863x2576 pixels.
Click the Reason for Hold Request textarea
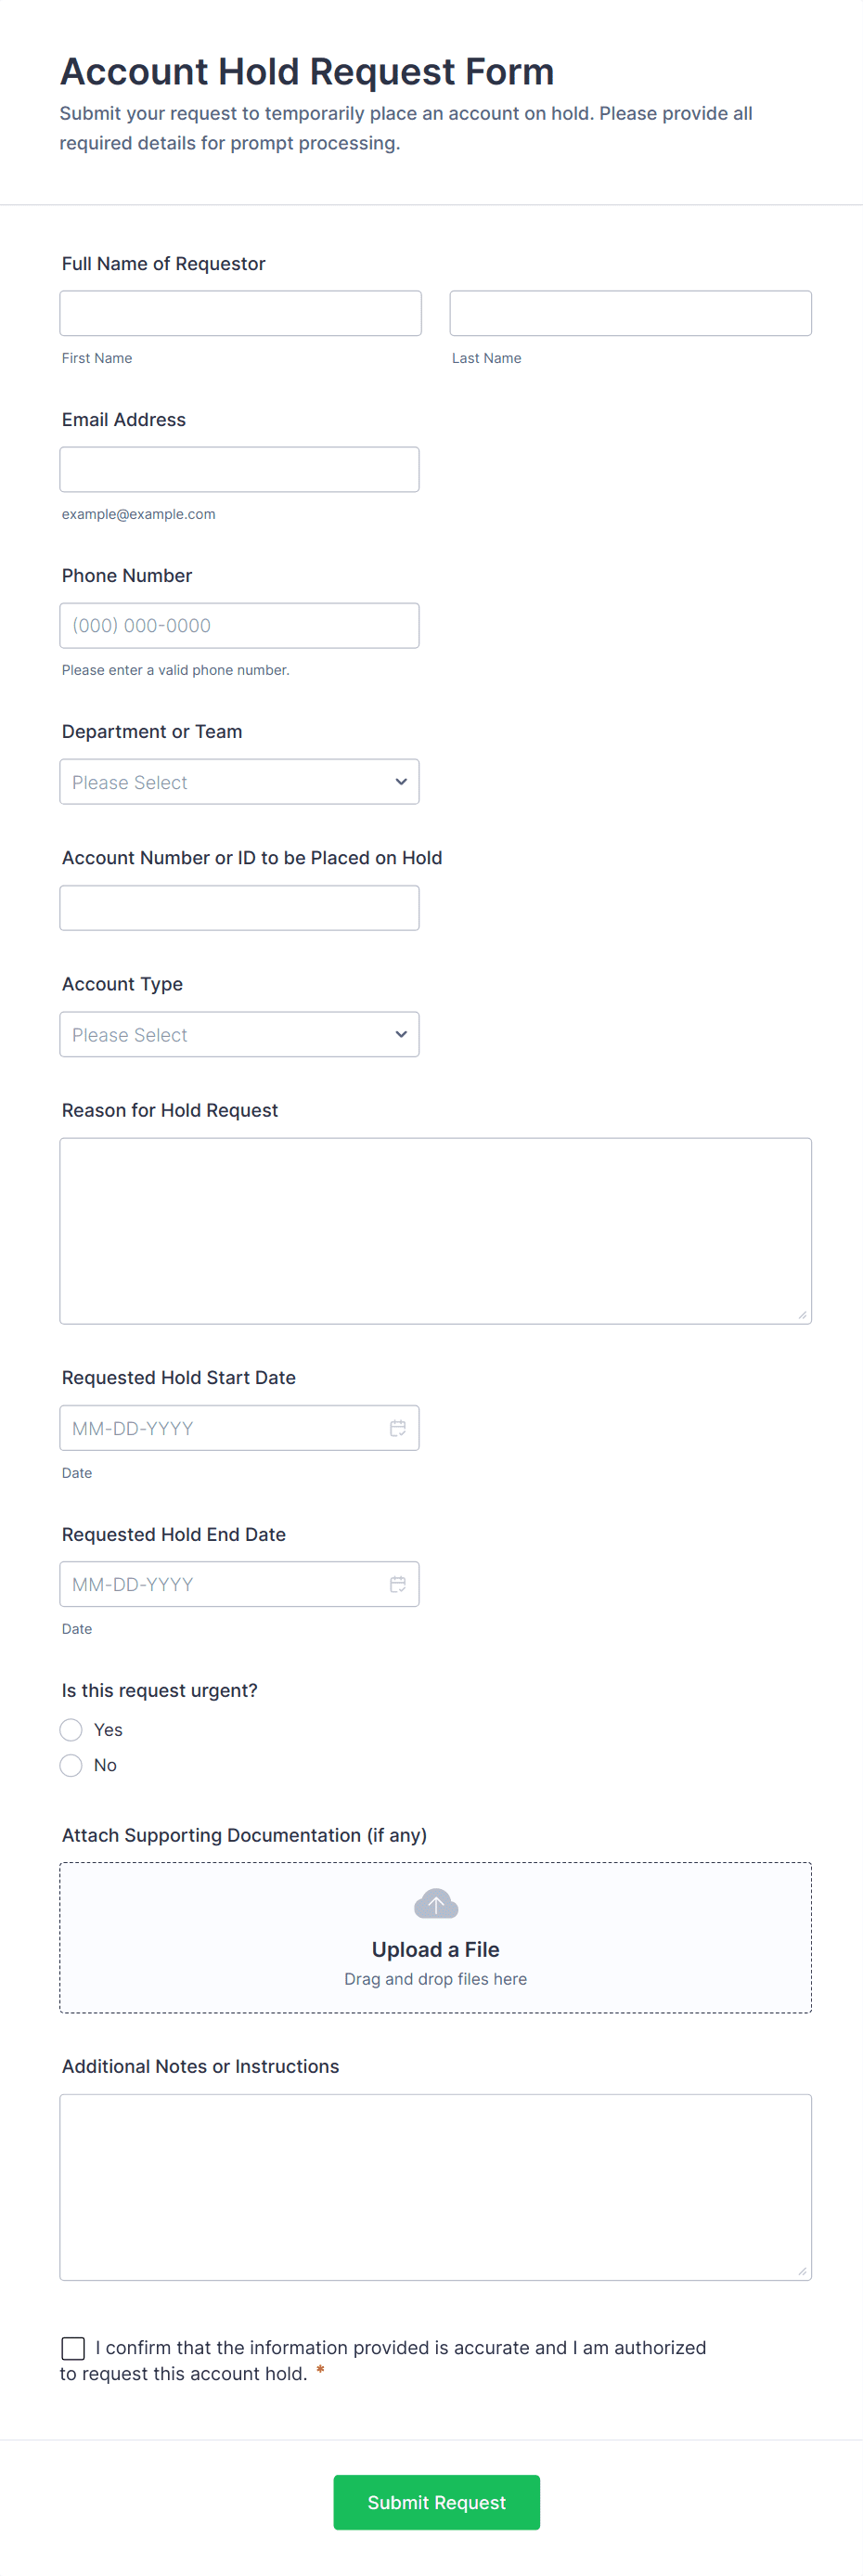click(435, 1230)
